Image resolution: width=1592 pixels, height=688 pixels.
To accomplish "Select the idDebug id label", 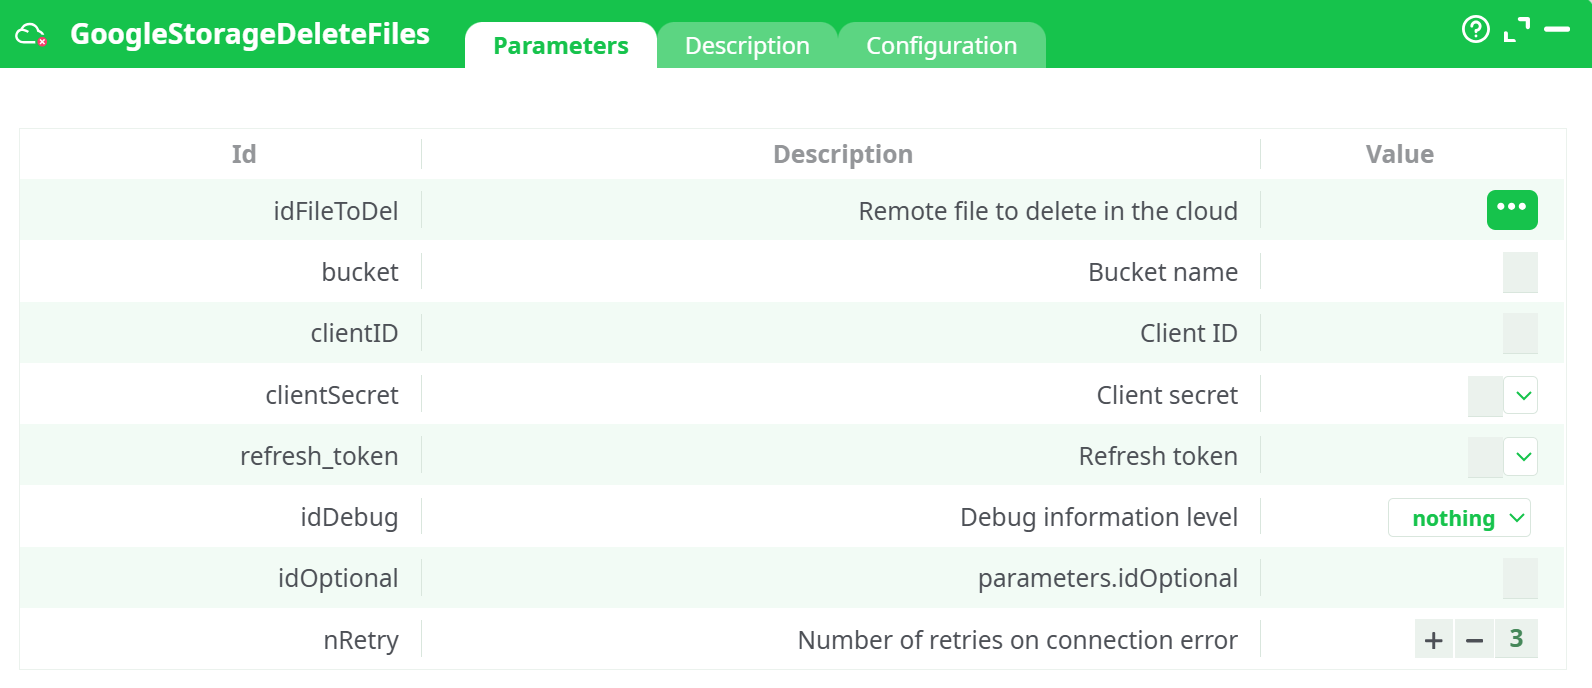I will point(349,517).
